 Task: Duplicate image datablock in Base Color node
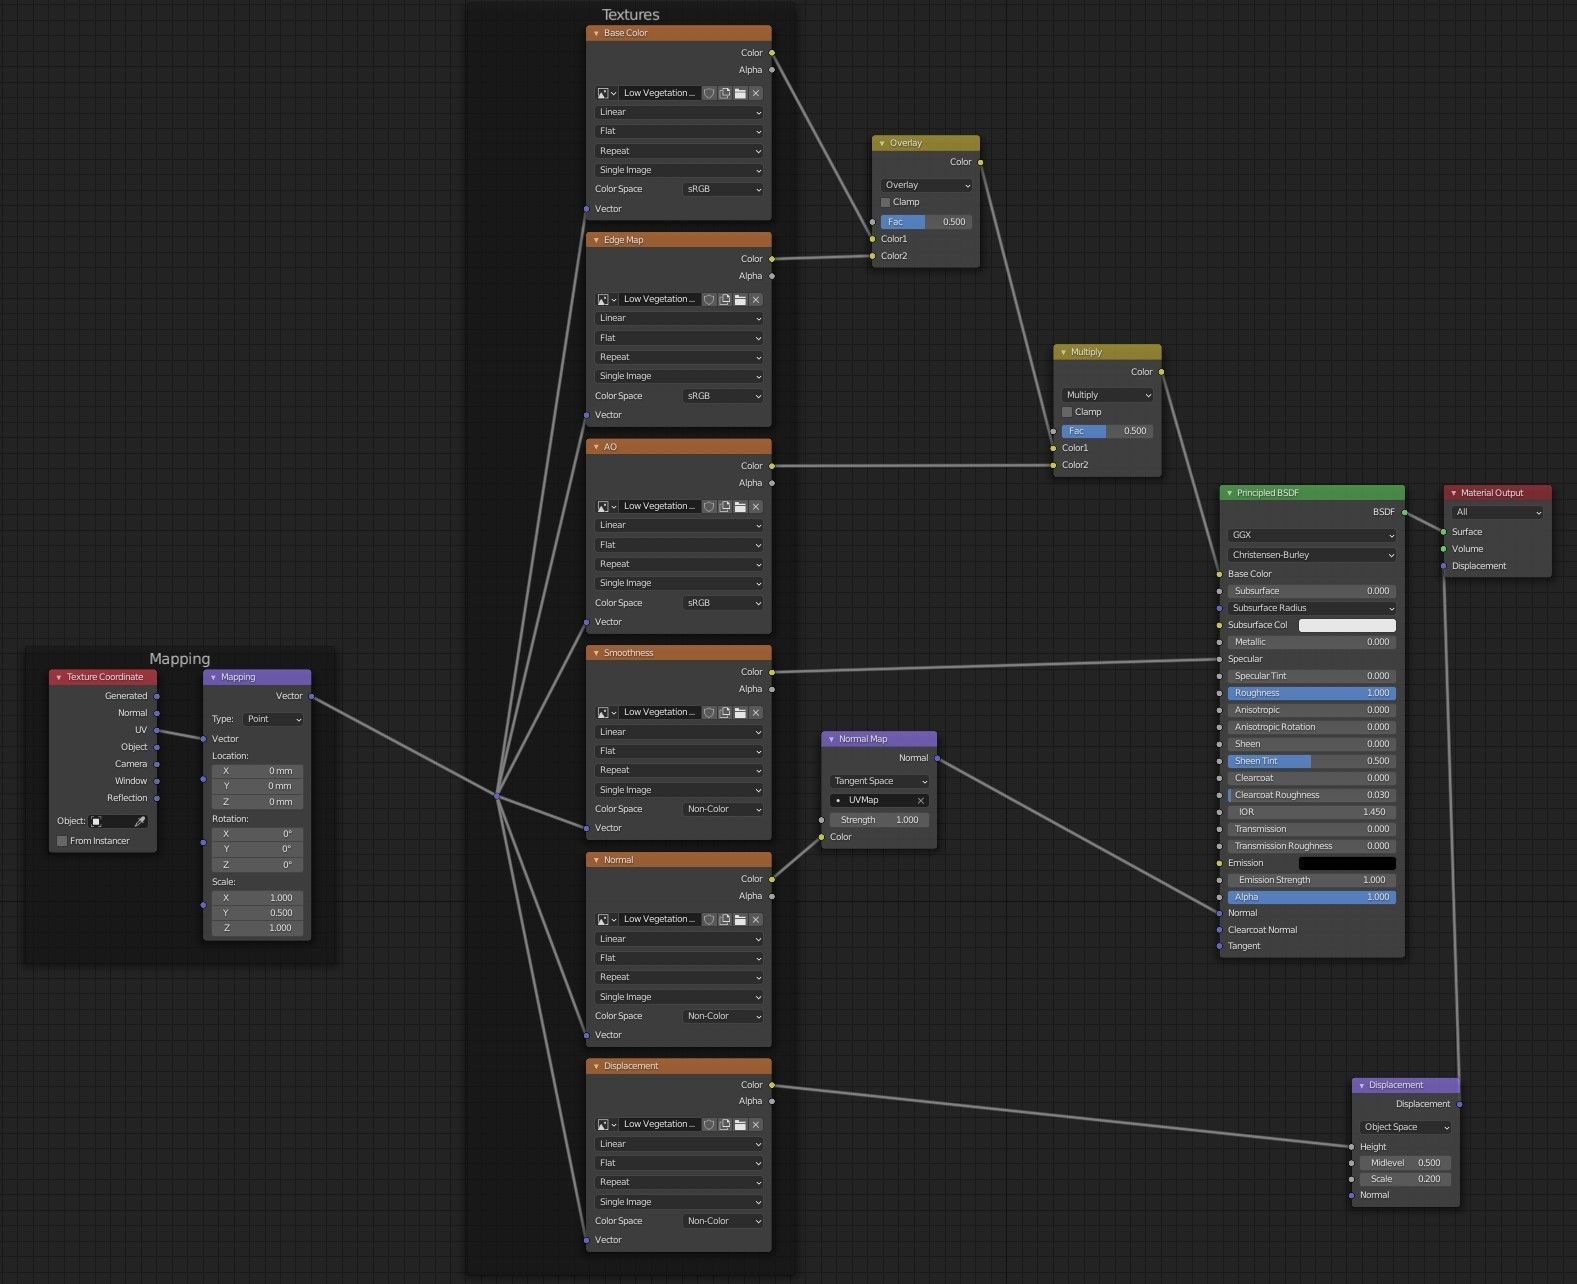(x=725, y=93)
